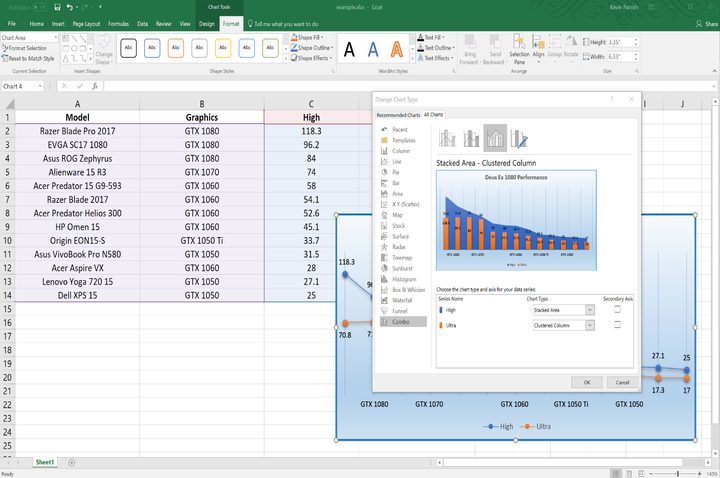Click the Insert Function fx icon
The image size is (720, 478).
95,86
